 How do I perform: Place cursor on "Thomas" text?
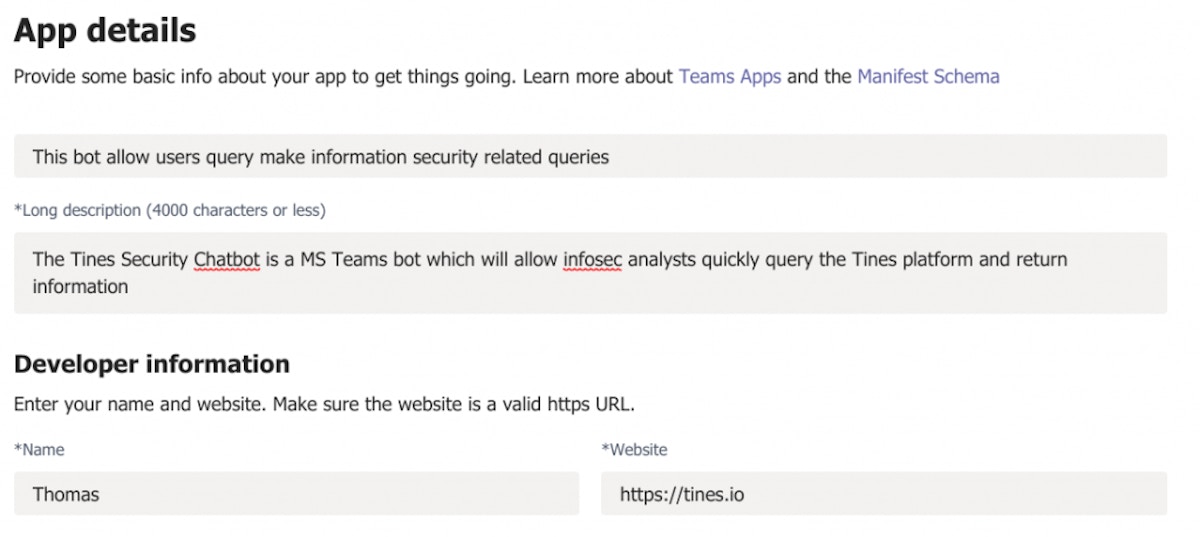point(66,494)
